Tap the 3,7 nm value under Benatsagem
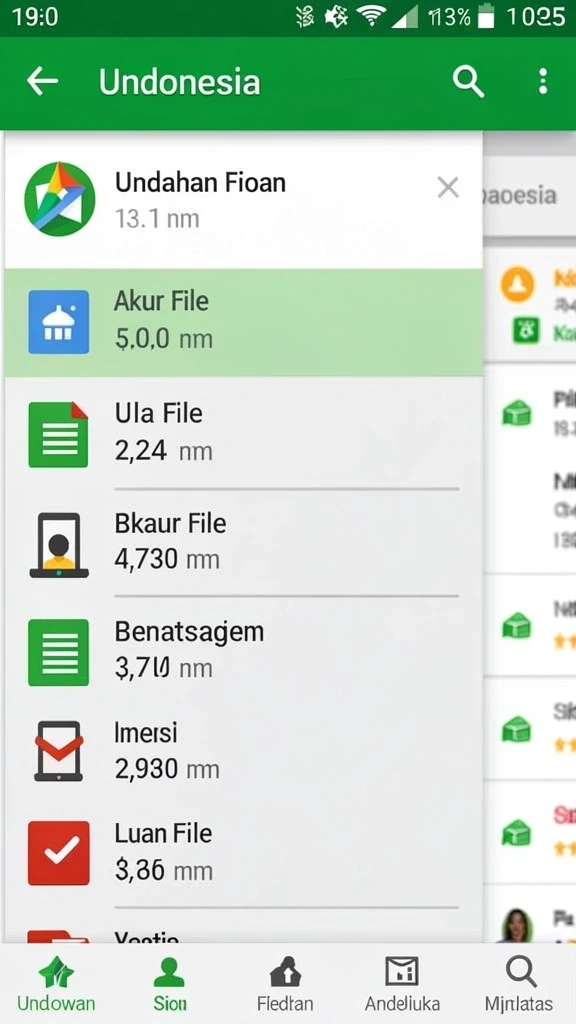 [163, 668]
